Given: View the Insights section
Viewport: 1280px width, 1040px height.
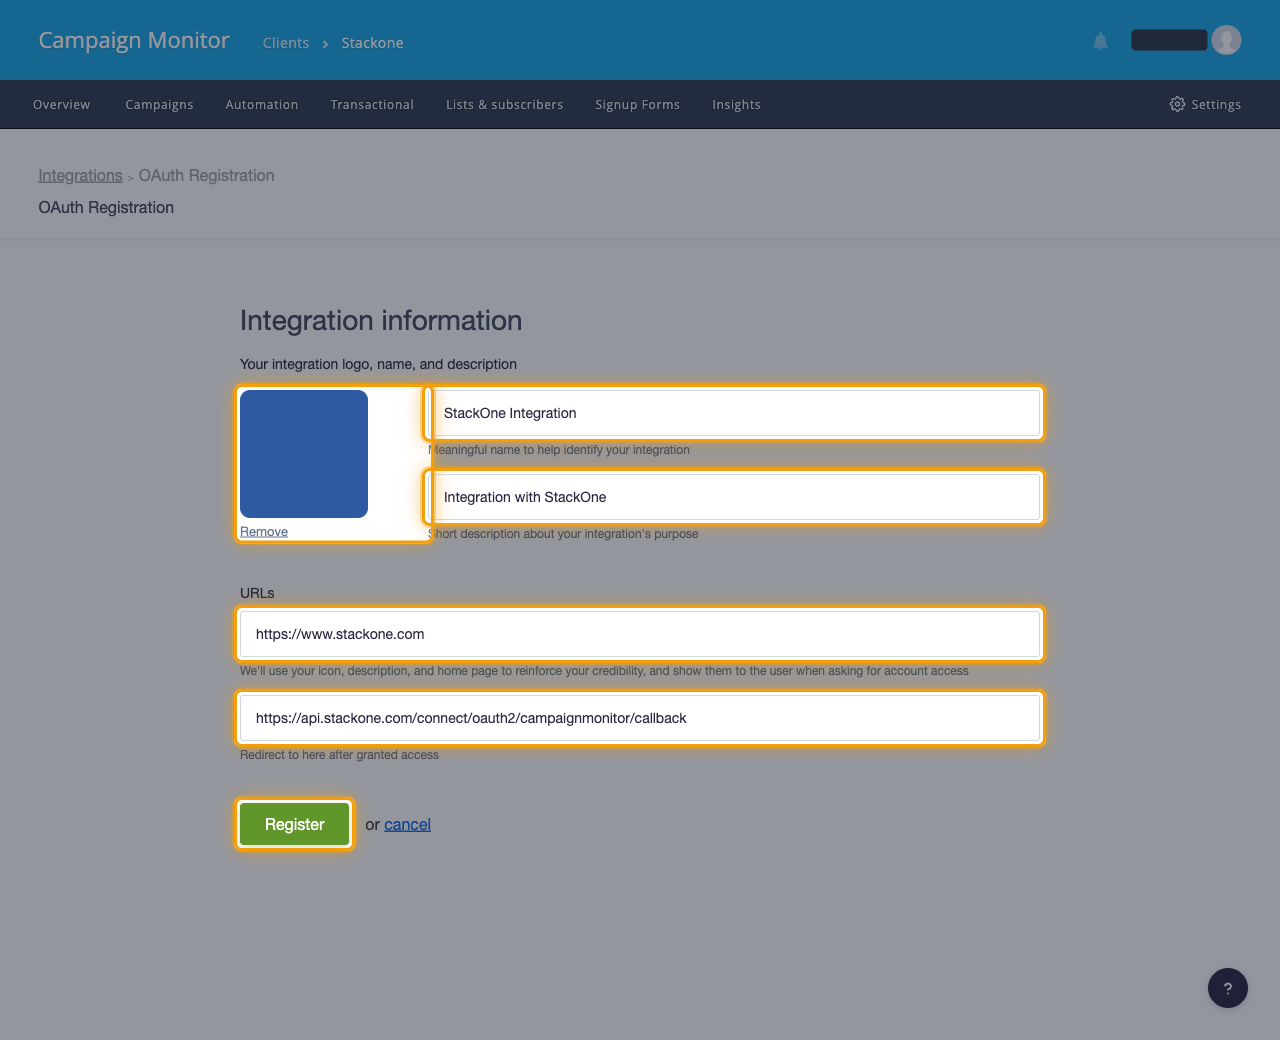Looking at the screenshot, I should (x=736, y=104).
